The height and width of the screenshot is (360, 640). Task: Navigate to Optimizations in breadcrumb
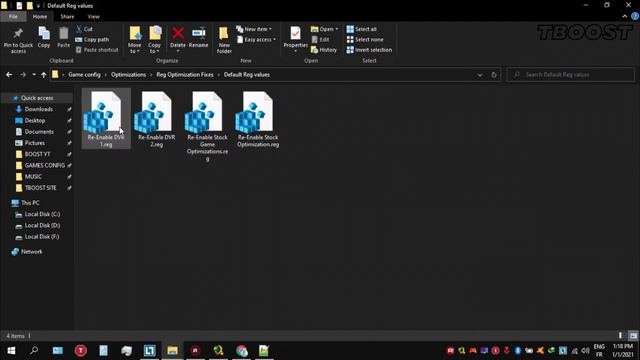click(x=128, y=75)
